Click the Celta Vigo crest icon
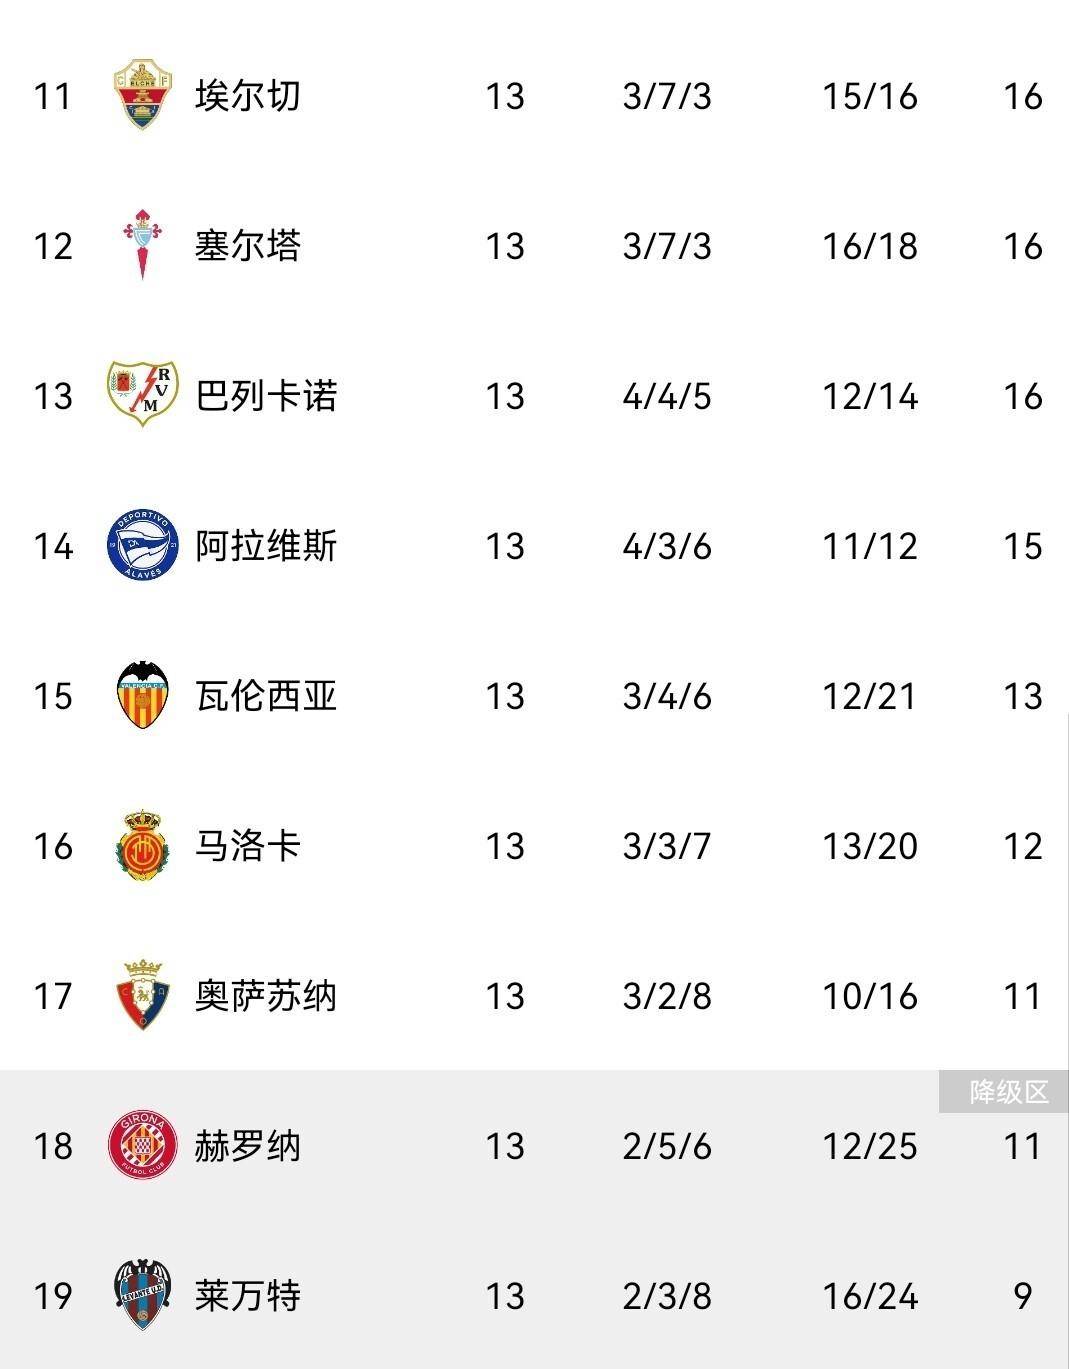 pos(142,246)
